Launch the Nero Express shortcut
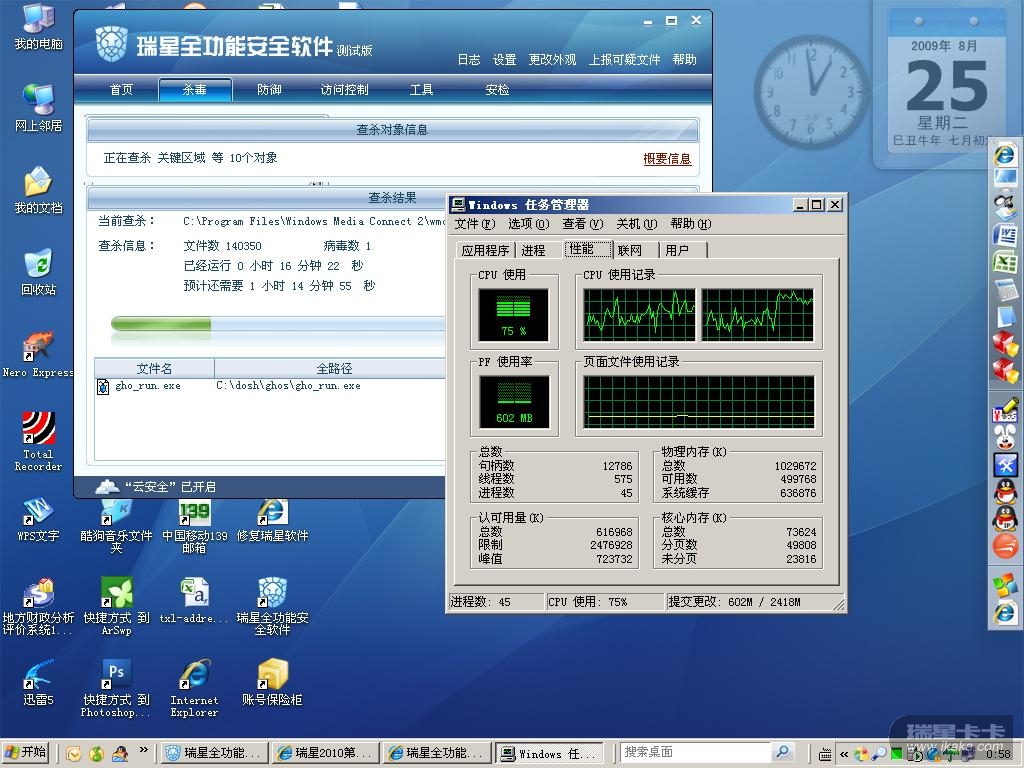The width and height of the screenshot is (1024, 768). point(38,355)
